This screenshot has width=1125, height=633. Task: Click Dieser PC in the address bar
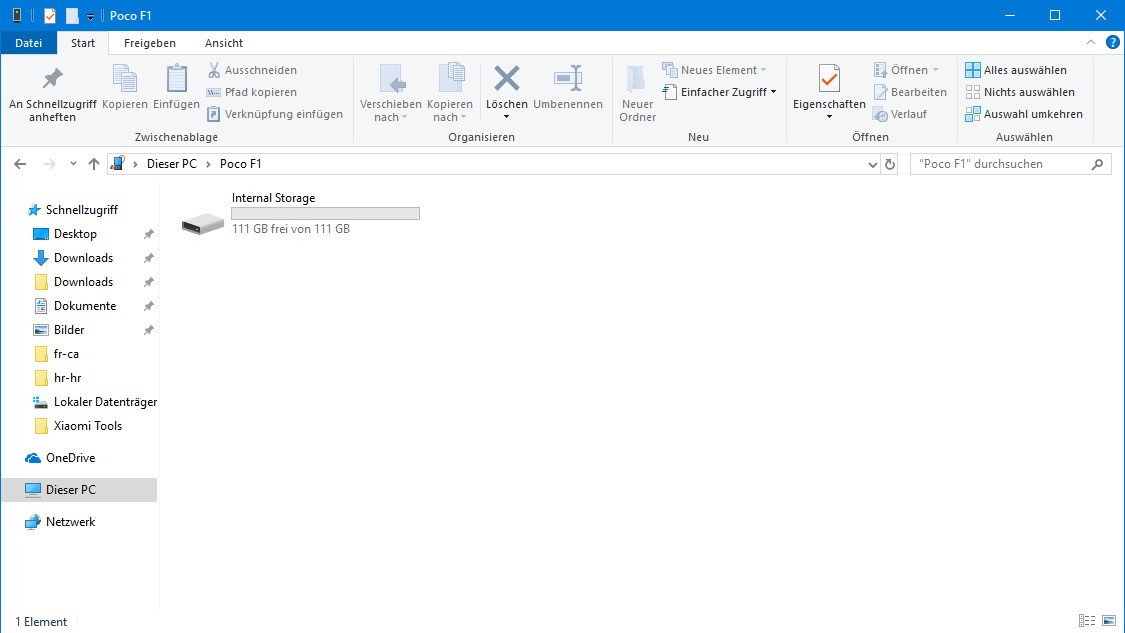point(171,164)
